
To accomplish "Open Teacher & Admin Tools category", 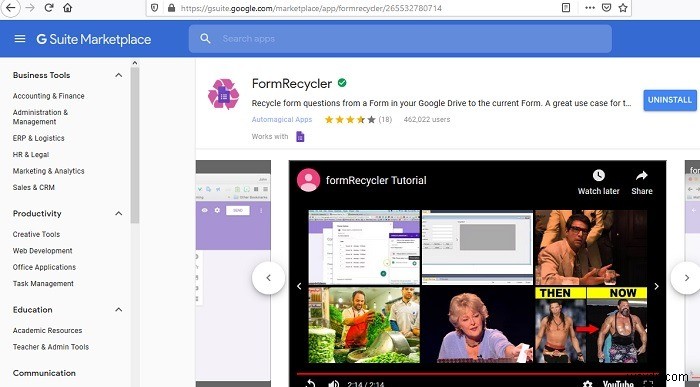I will coord(51,347).
